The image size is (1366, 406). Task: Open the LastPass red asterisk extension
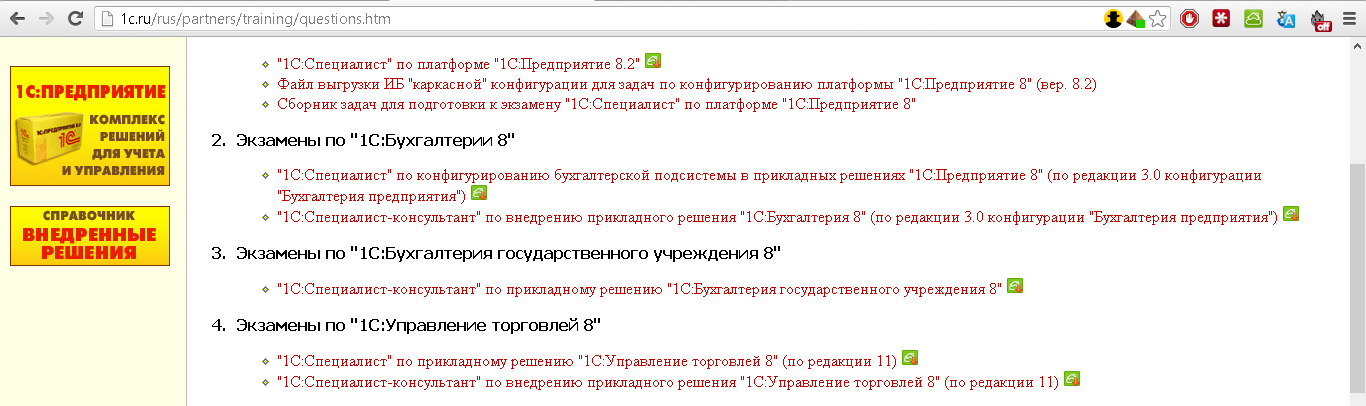1221,19
